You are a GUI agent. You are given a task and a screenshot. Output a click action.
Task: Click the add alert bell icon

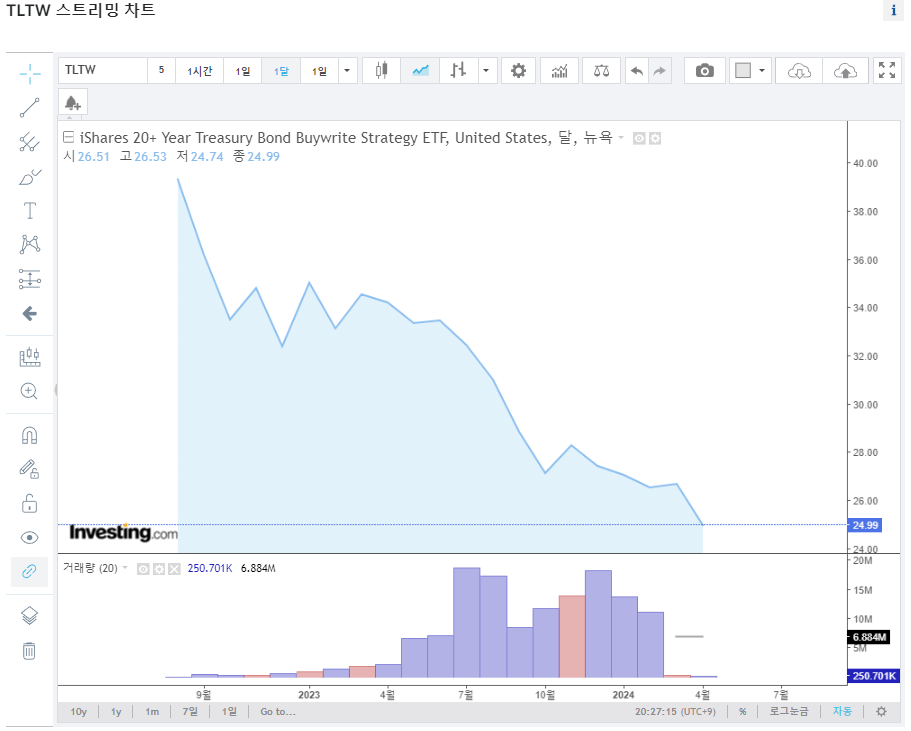pos(73,103)
